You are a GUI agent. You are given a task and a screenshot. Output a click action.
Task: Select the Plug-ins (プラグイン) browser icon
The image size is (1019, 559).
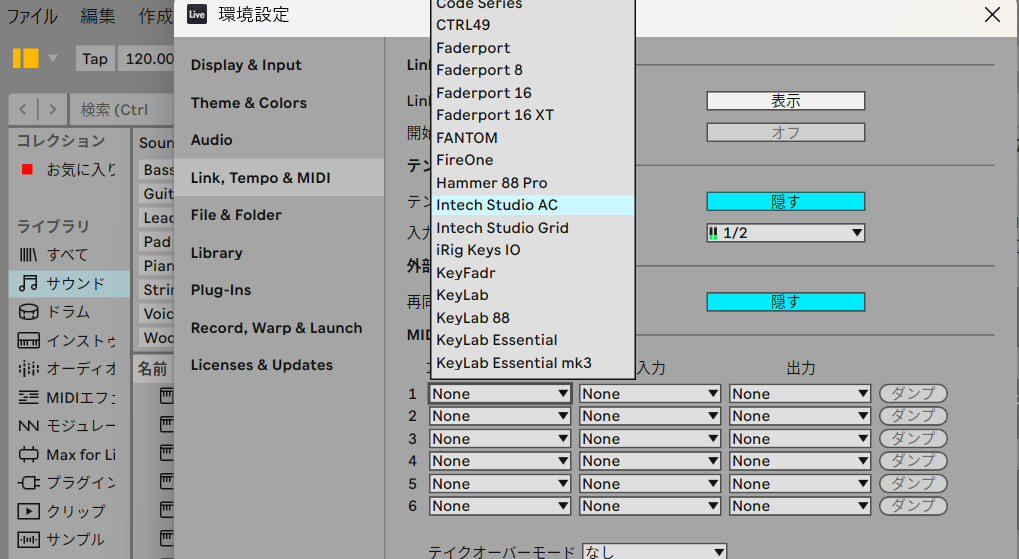point(28,483)
